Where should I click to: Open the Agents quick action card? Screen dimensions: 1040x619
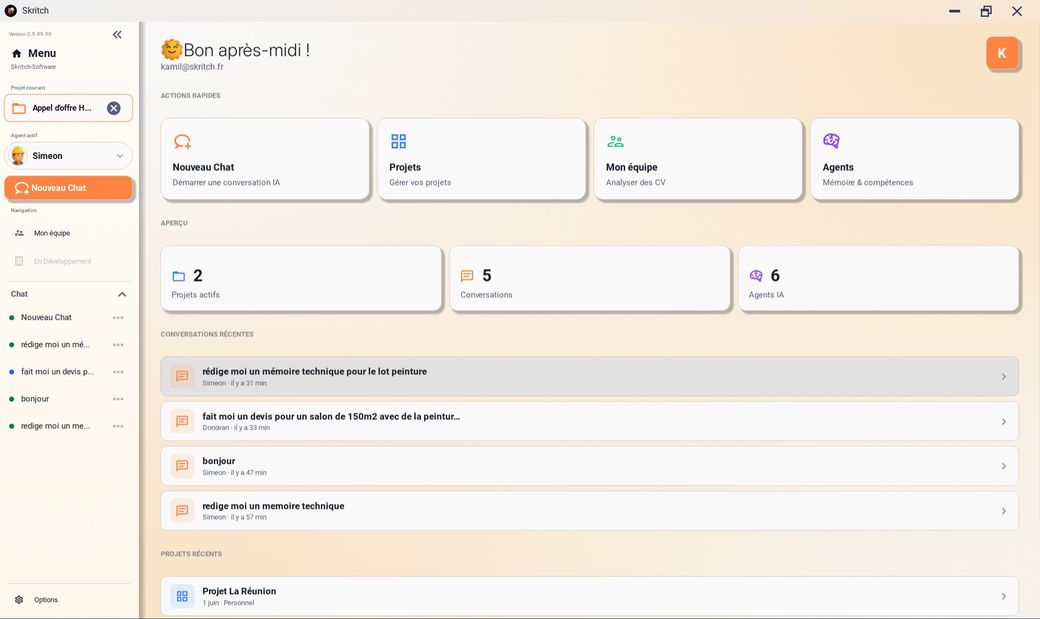(915, 159)
